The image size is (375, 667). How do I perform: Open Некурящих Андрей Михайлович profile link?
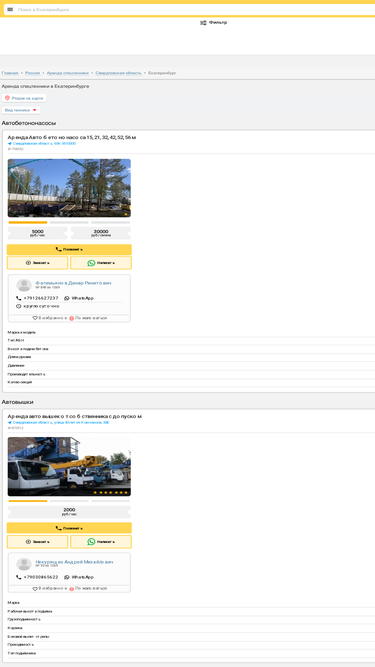point(74,562)
